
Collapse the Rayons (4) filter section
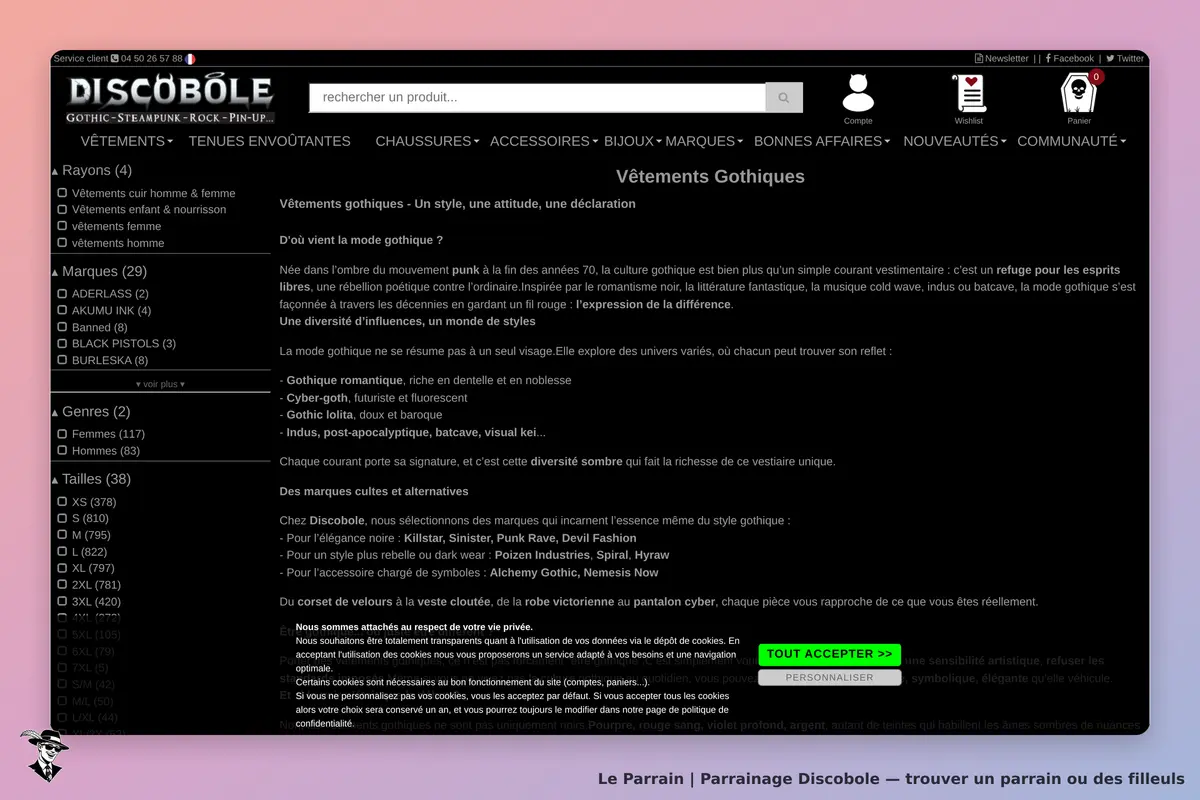point(91,171)
